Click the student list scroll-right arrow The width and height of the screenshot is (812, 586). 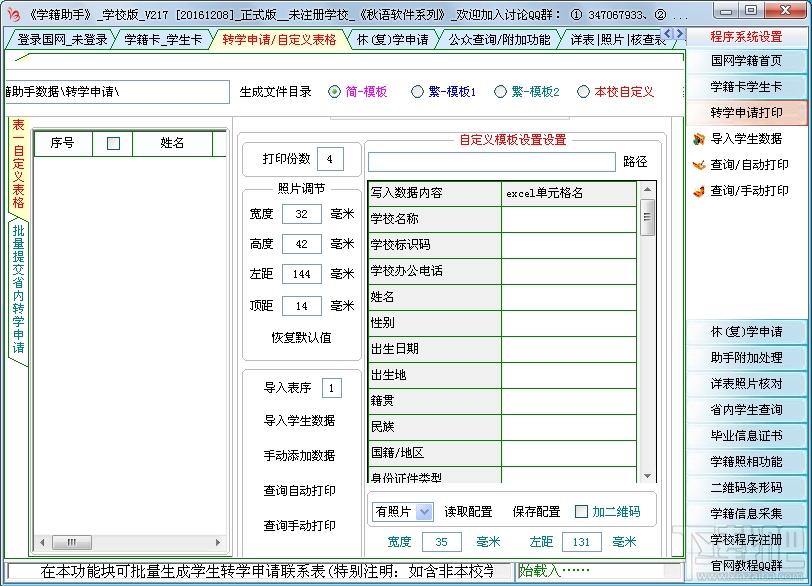tap(218, 542)
